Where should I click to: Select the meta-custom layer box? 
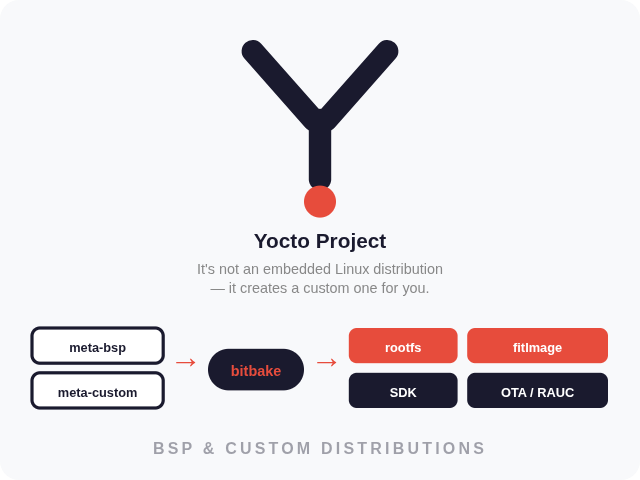pos(98,391)
